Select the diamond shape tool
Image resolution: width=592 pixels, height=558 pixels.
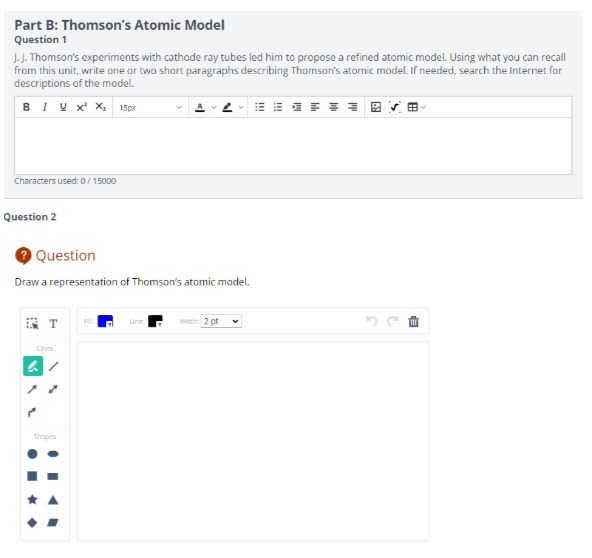click(x=32, y=523)
